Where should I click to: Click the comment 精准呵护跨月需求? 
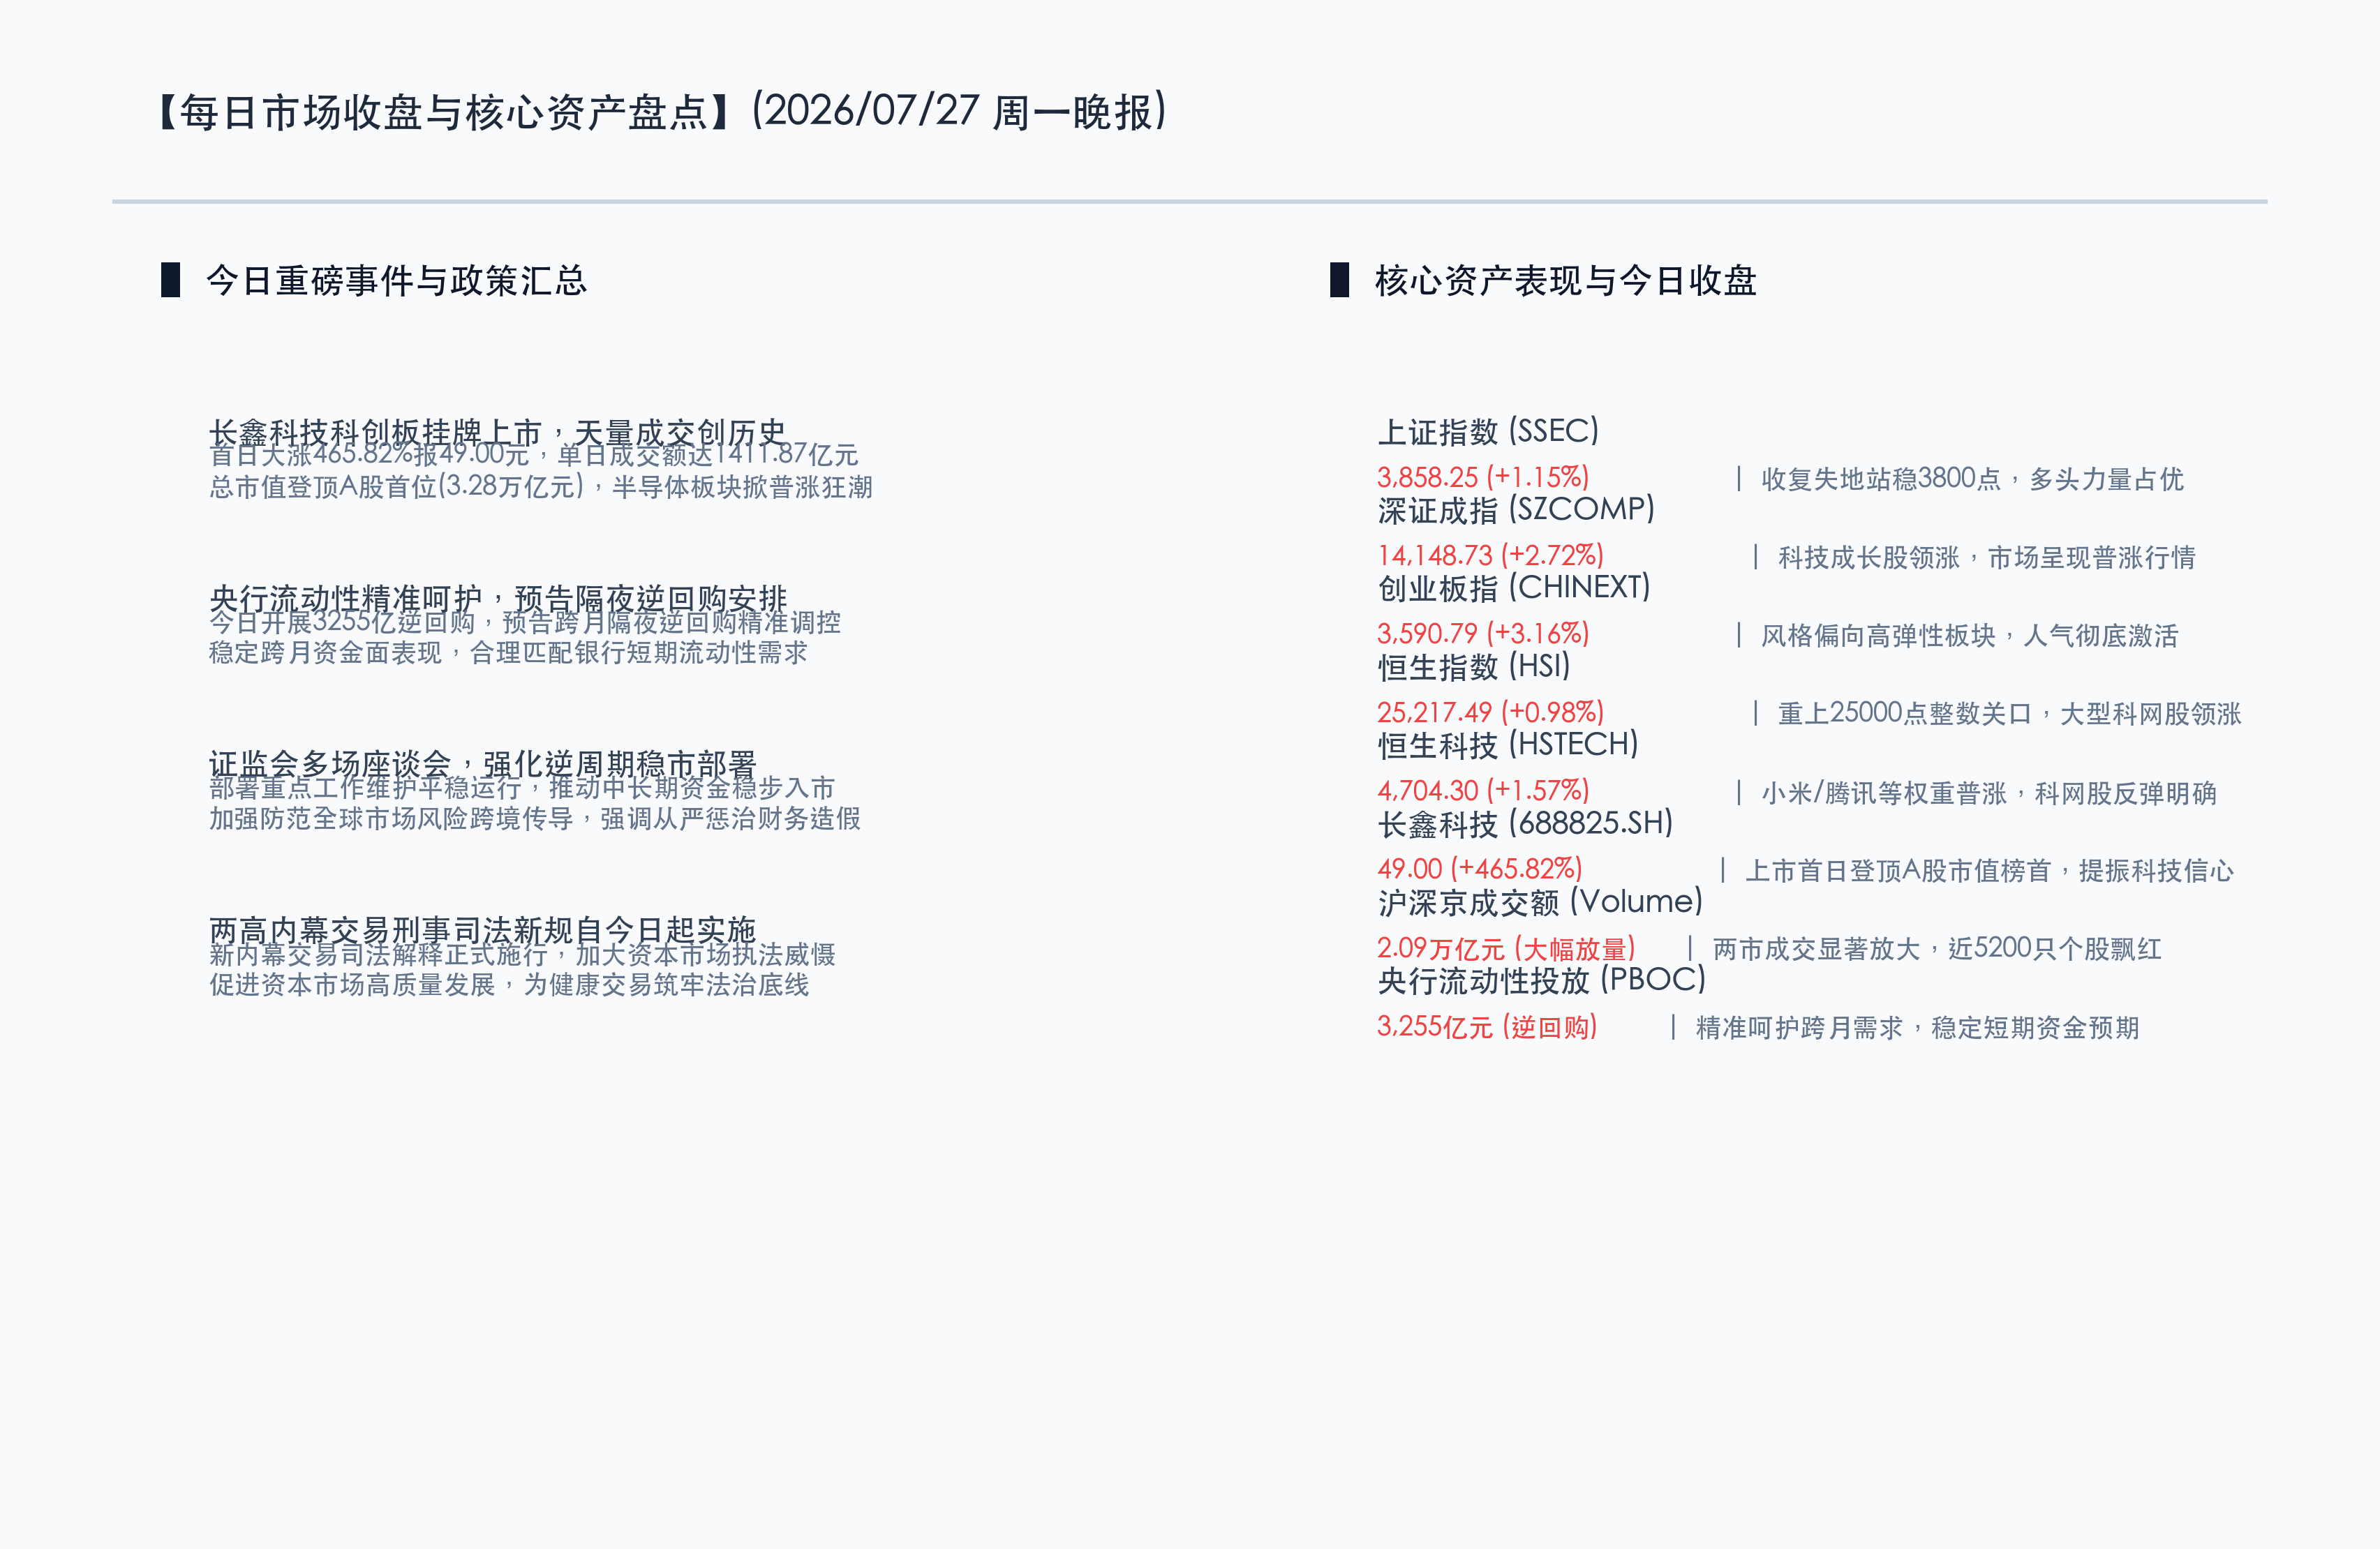(1800, 1028)
